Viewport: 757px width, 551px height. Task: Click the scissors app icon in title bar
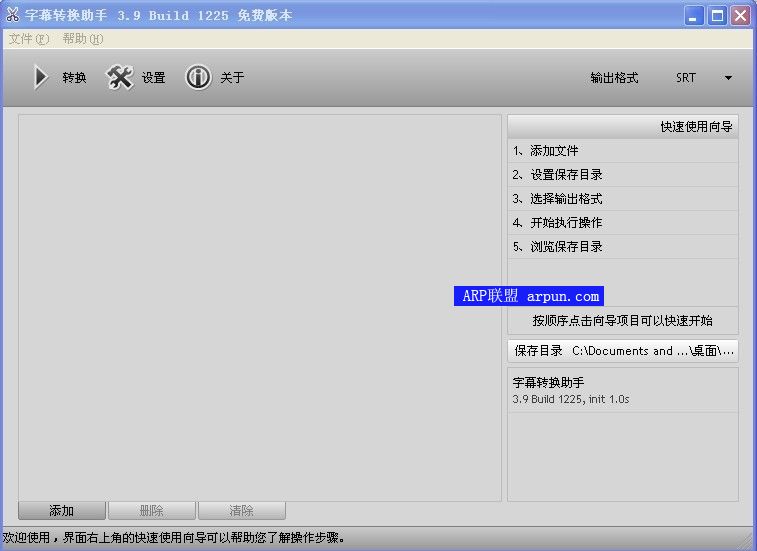[13, 15]
